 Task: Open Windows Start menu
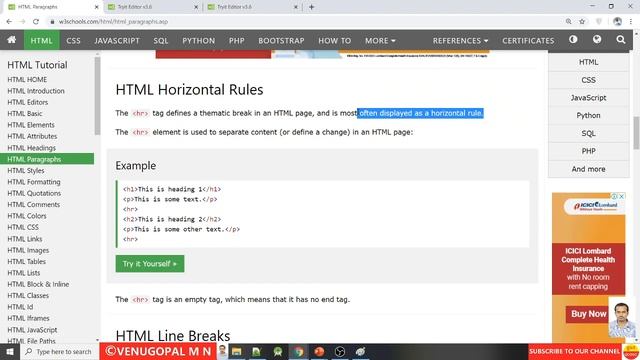(x=10, y=351)
